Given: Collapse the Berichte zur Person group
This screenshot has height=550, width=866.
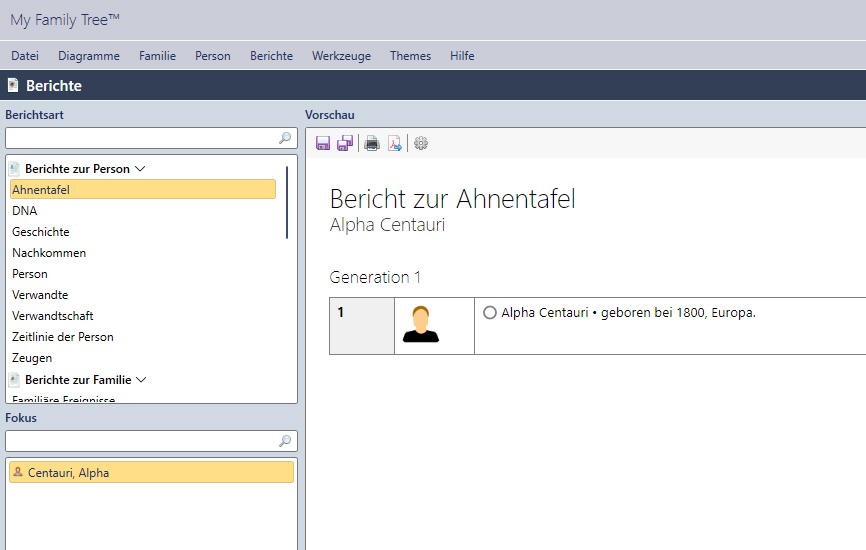Looking at the screenshot, I should pos(140,169).
